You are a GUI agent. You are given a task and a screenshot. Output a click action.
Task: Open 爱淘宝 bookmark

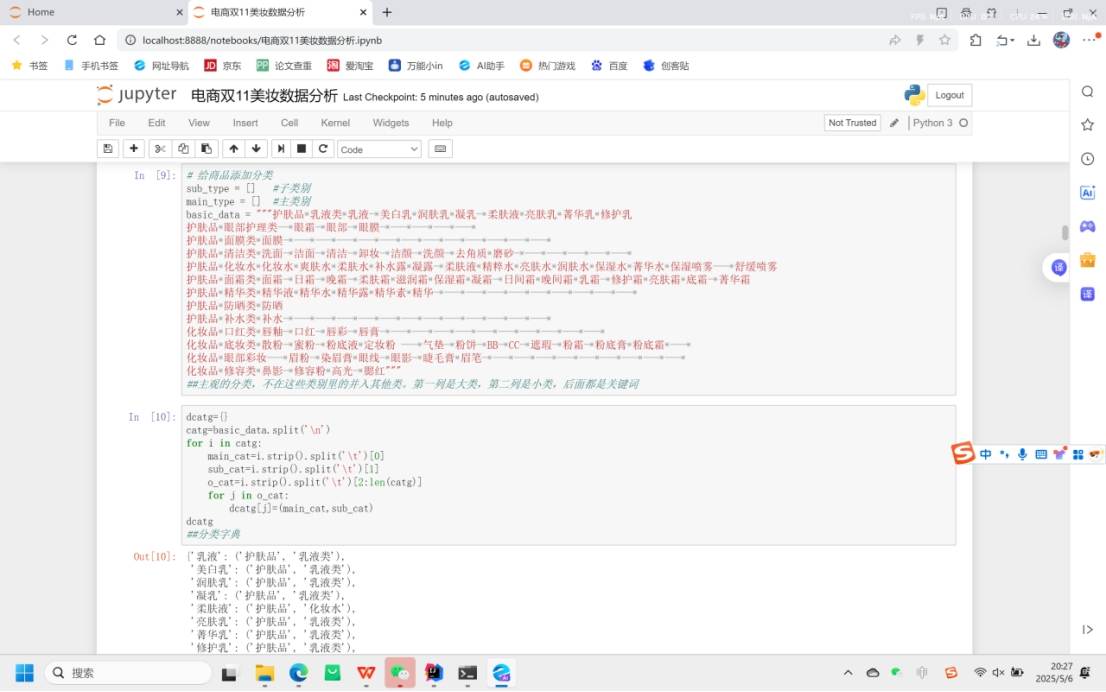(x=350, y=66)
